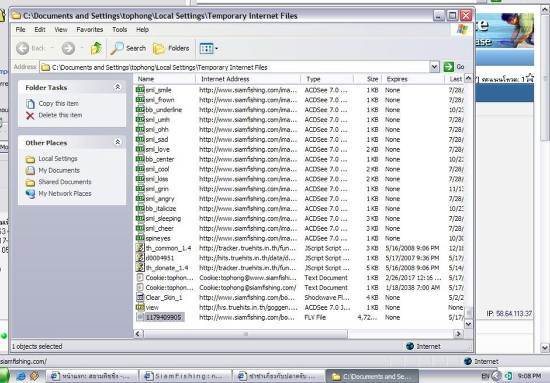Select the sml_smile file icon
Screen dimensions: 550x383
click(x=140, y=90)
